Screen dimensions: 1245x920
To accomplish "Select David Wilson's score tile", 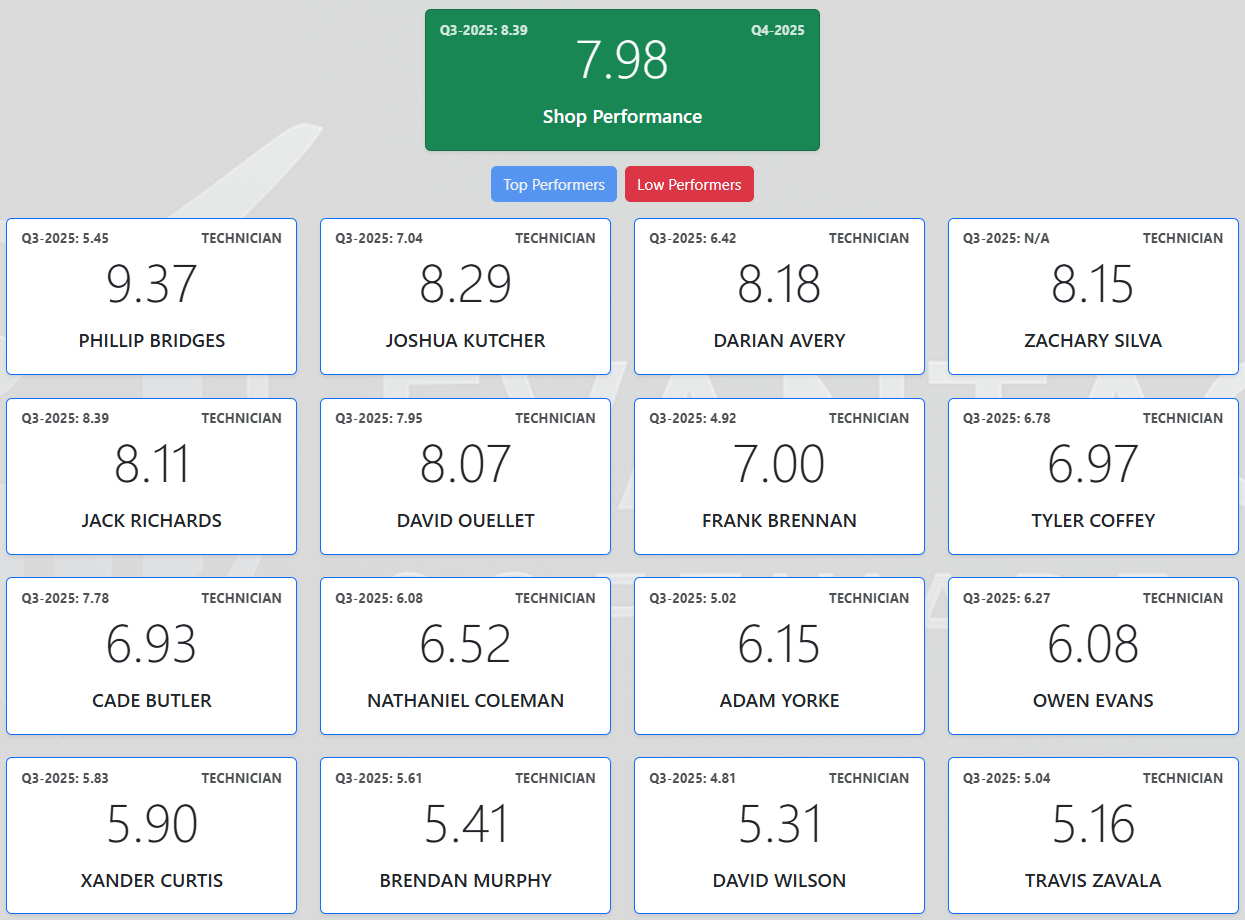I will point(779,836).
